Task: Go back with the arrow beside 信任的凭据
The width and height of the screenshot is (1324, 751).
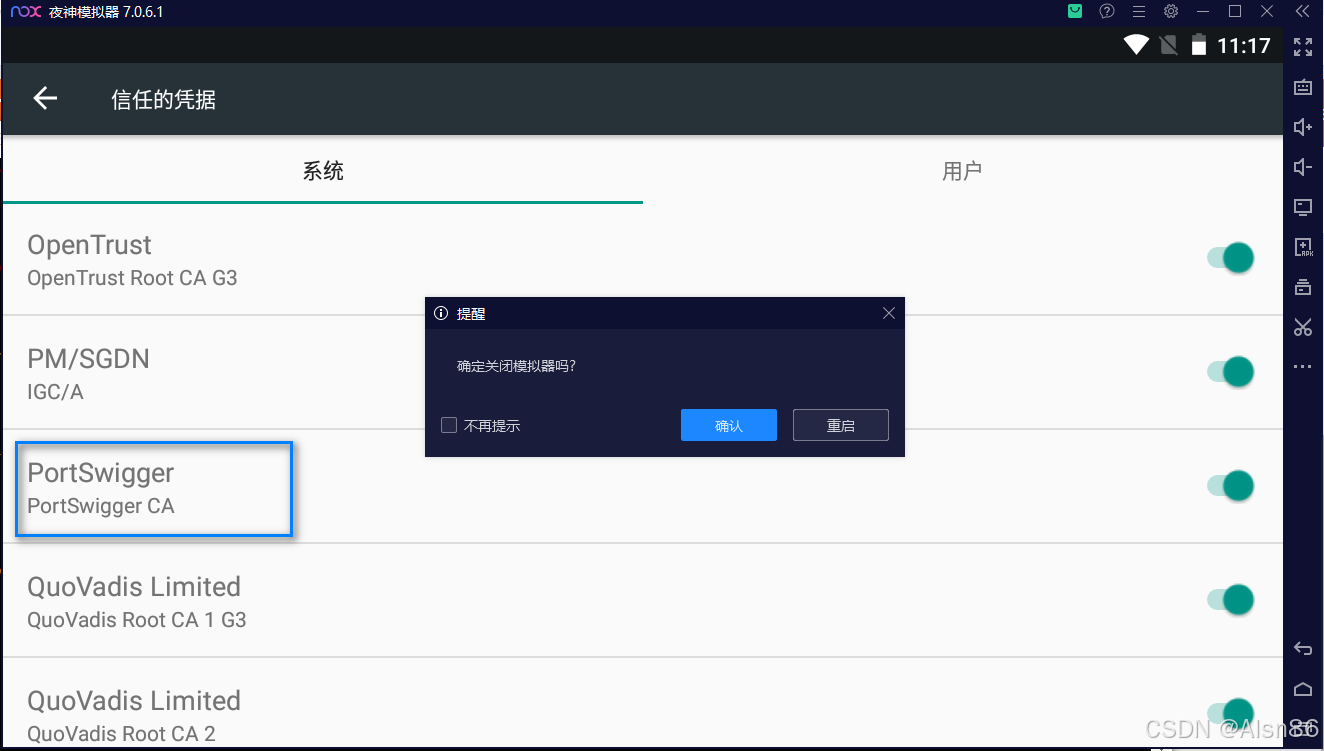Action: pos(45,98)
